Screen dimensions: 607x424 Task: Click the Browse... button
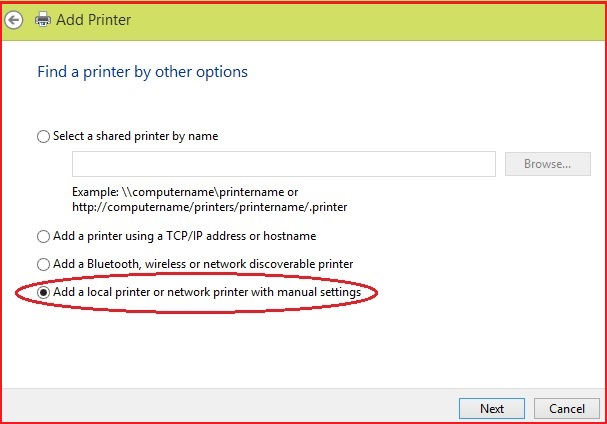click(548, 164)
